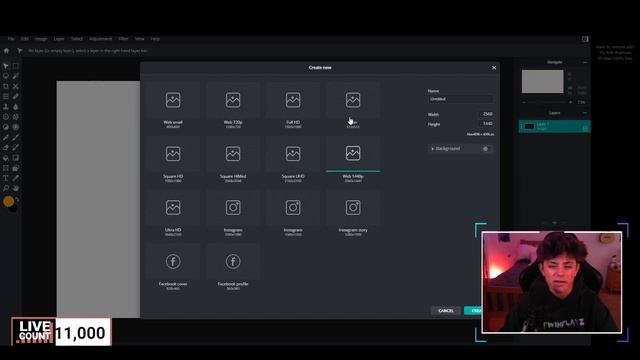Viewport: 640px width, 360px height.
Task: Select the Blur droplet tool
Action: (x=16, y=107)
